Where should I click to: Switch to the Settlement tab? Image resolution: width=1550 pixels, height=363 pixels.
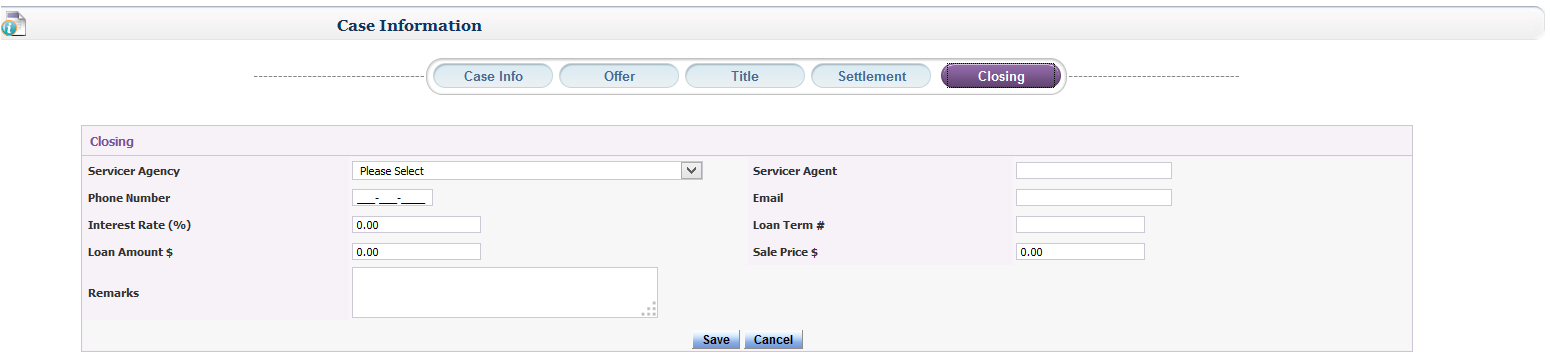[871, 76]
